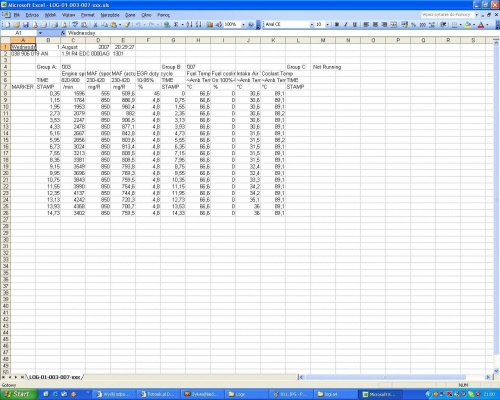Expand the font size dropdown

tap(327, 25)
